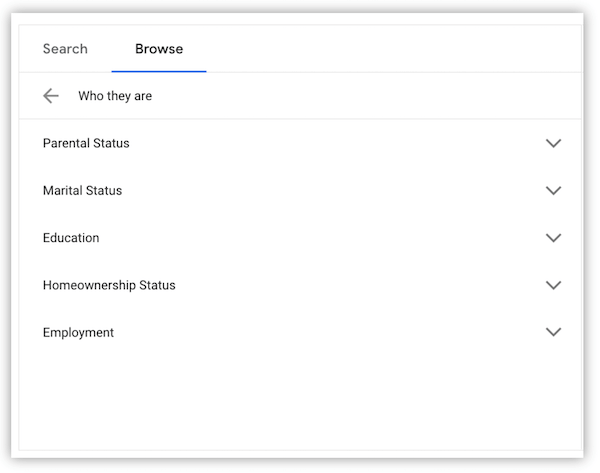This screenshot has width=600, height=473.
Task: Click the blue underline beneath Browse
Action: pyautogui.click(x=159, y=71)
